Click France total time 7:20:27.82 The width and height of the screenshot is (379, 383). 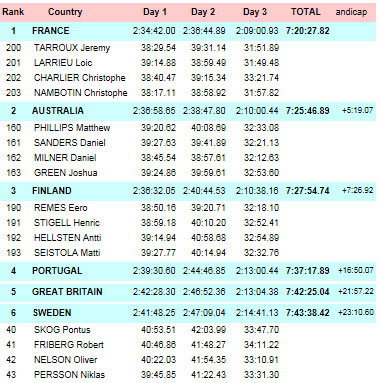click(307, 31)
